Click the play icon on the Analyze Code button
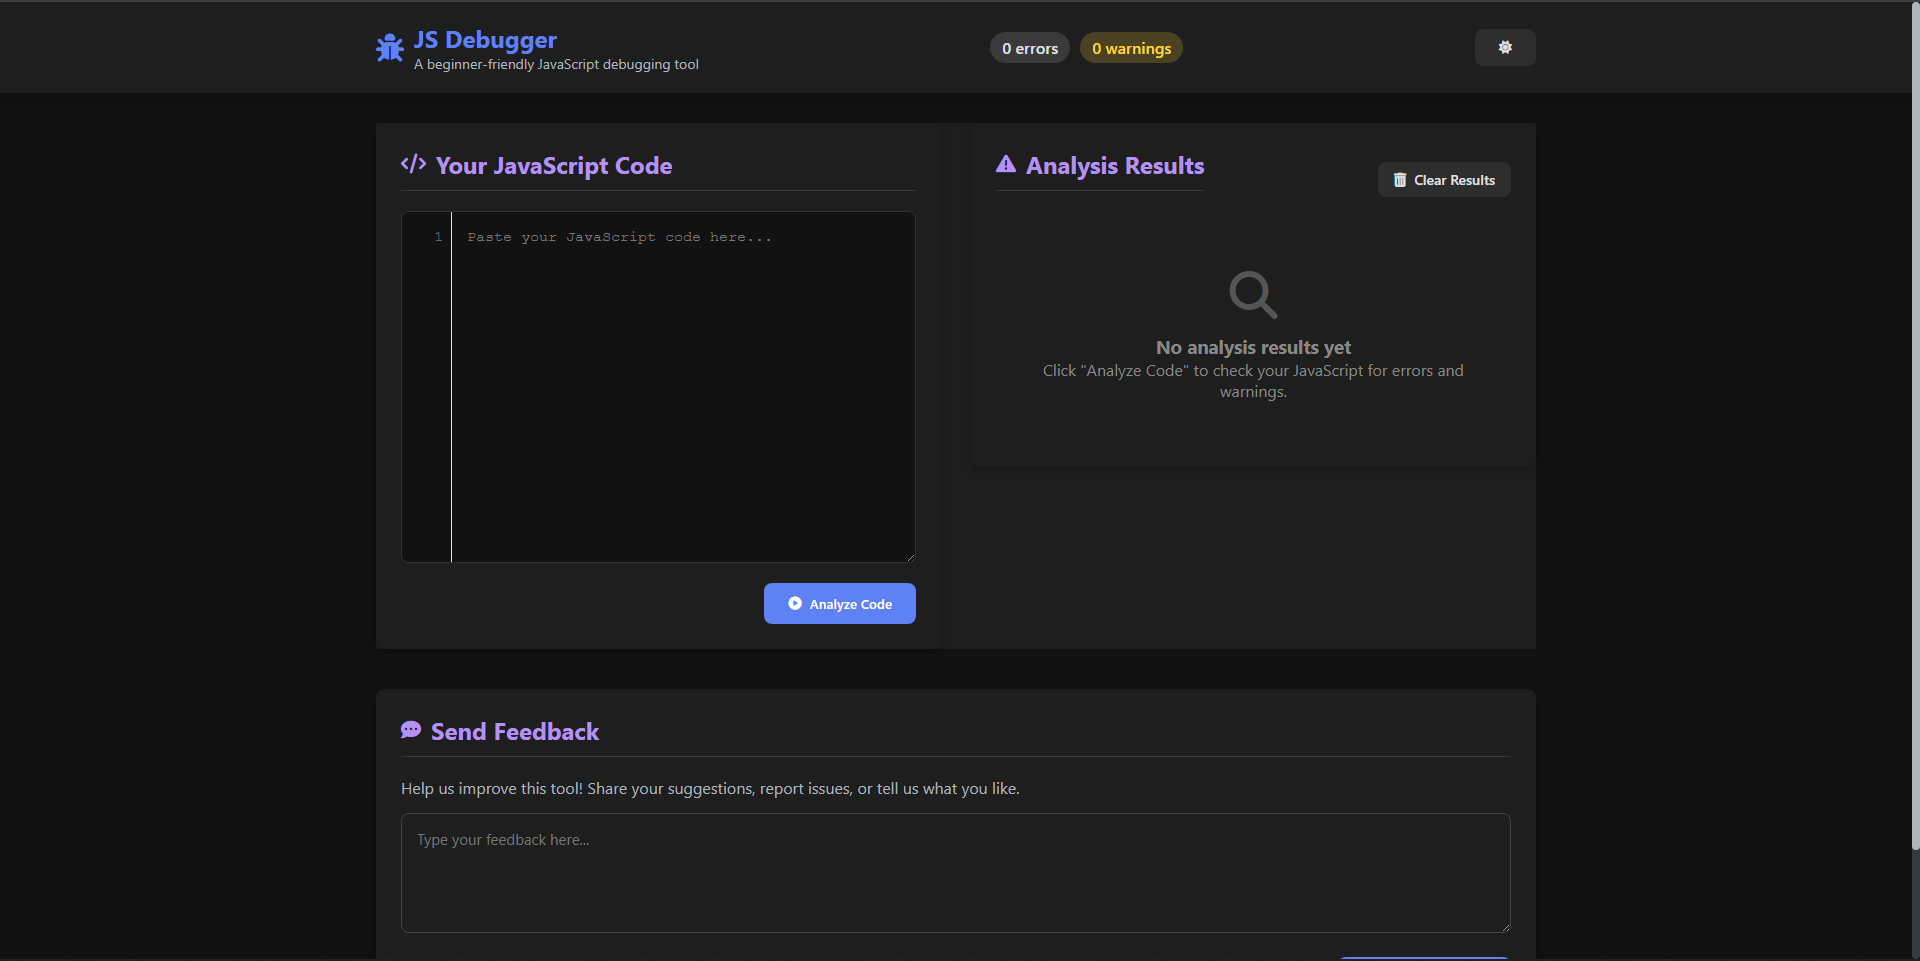The image size is (1920, 961). click(x=794, y=603)
